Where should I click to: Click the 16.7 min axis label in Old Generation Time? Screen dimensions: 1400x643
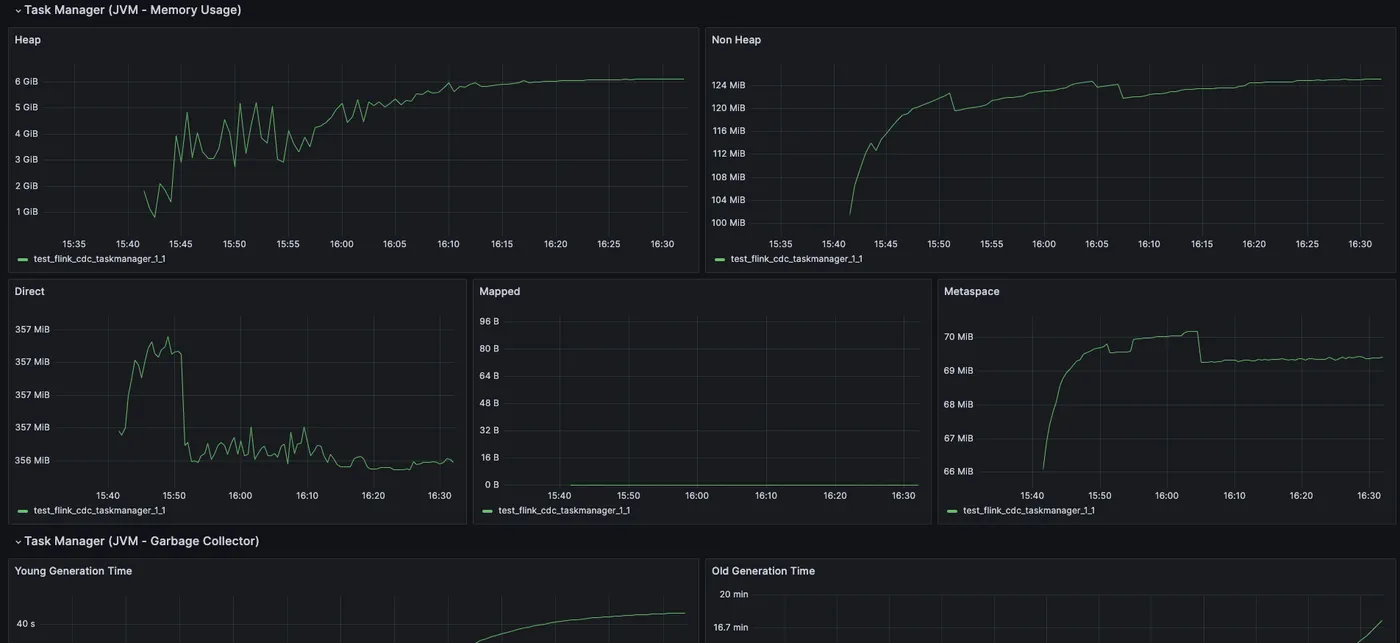[x=730, y=628]
